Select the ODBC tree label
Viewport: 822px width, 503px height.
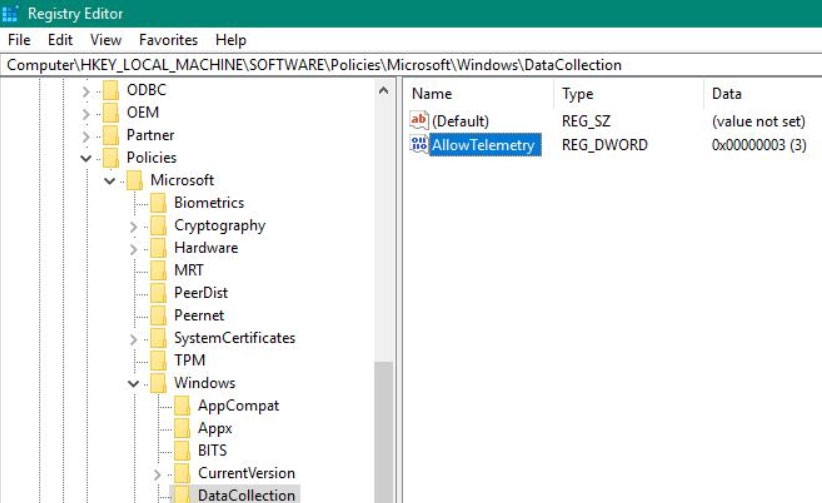pyautogui.click(x=146, y=90)
